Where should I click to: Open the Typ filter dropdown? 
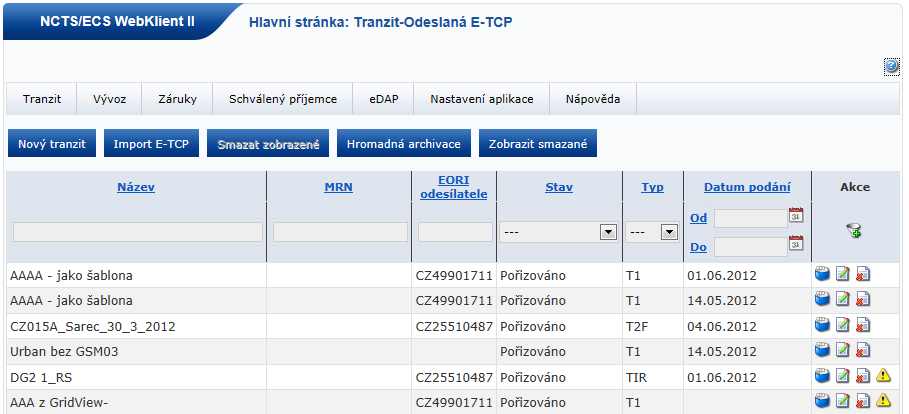(666, 232)
